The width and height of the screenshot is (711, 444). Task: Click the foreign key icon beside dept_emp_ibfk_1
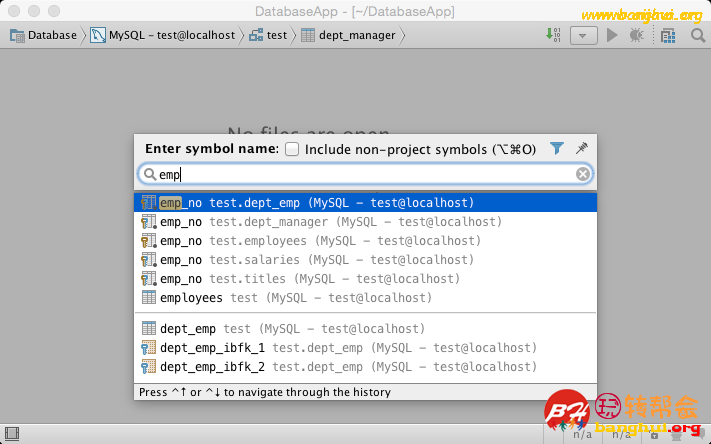149,348
